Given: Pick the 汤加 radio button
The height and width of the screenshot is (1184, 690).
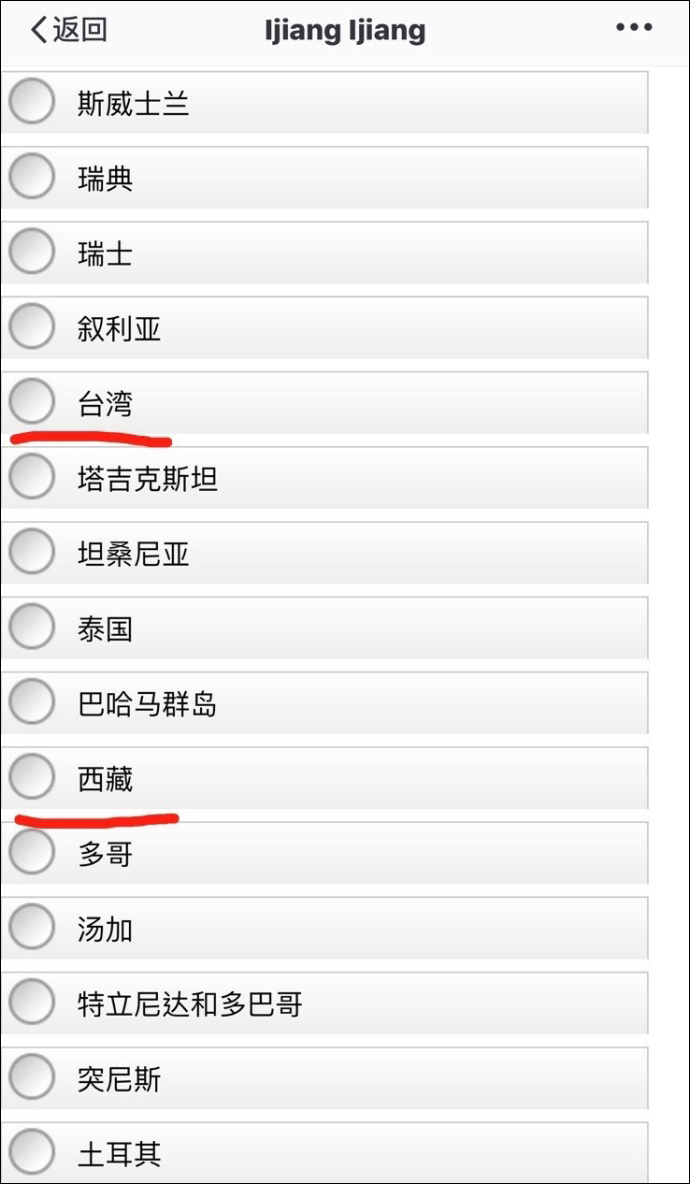Looking at the screenshot, I should [32, 927].
